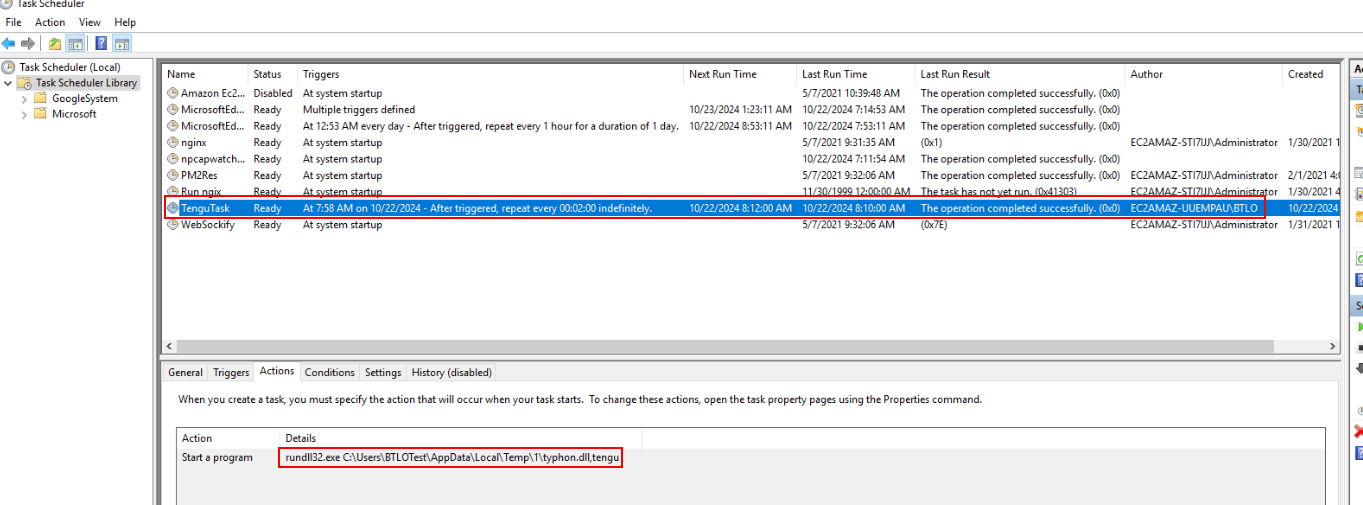Click the Action column header in lower pane
The width and height of the screenshot is (1363, 505).
pyautogui.click(x=228, y=438)
